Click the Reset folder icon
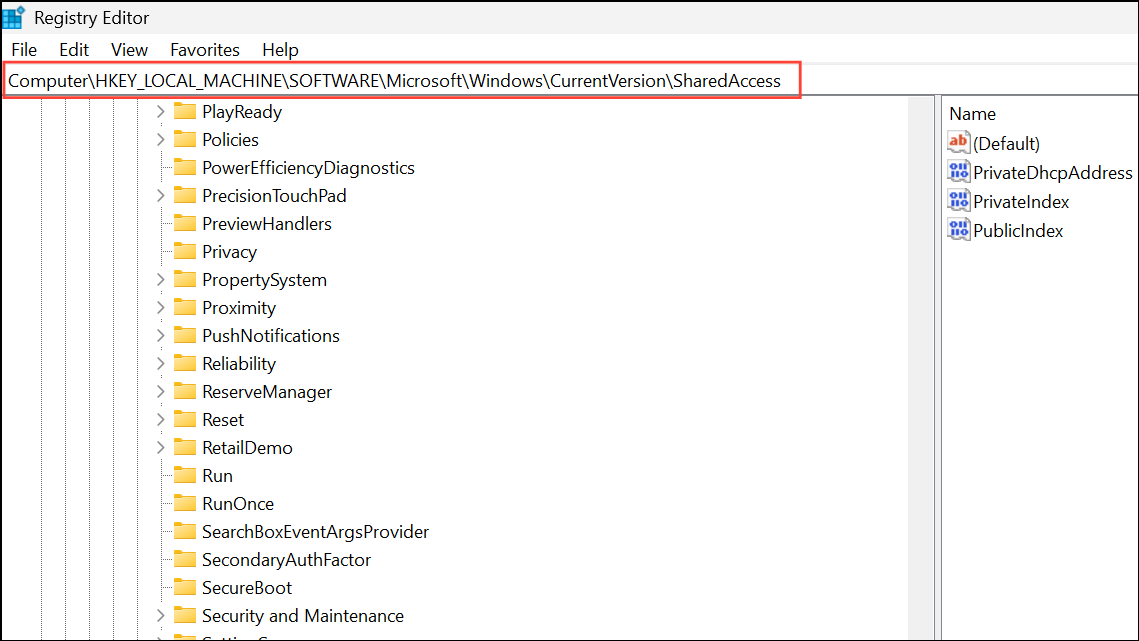 (185, 419)
